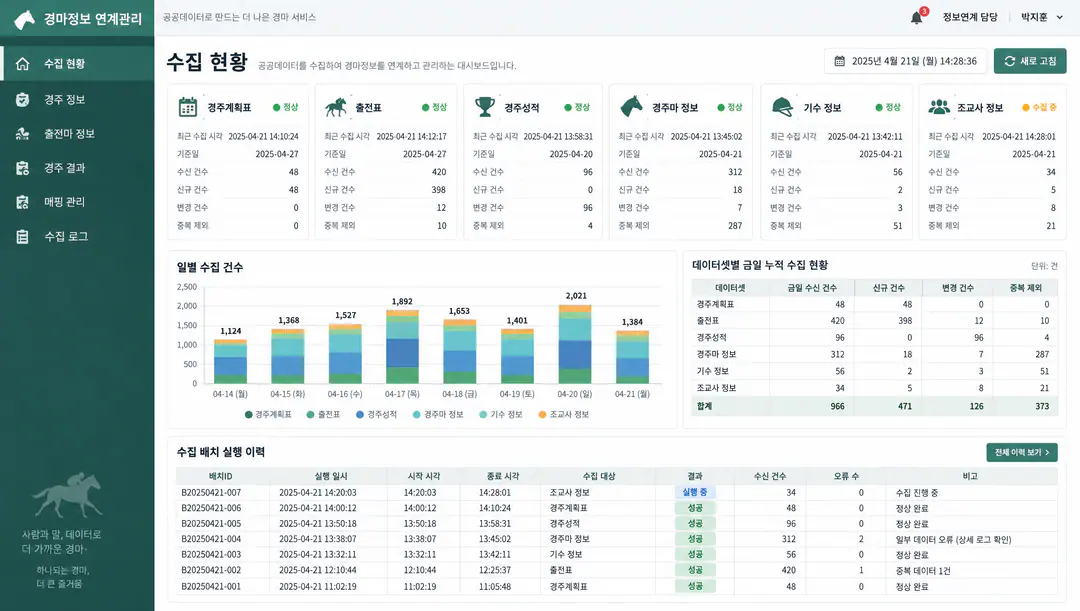This screenshot has width=1080, height=611.
Task: Click the 04-20 (일) bar in the chart
Action: pos(575,344)
